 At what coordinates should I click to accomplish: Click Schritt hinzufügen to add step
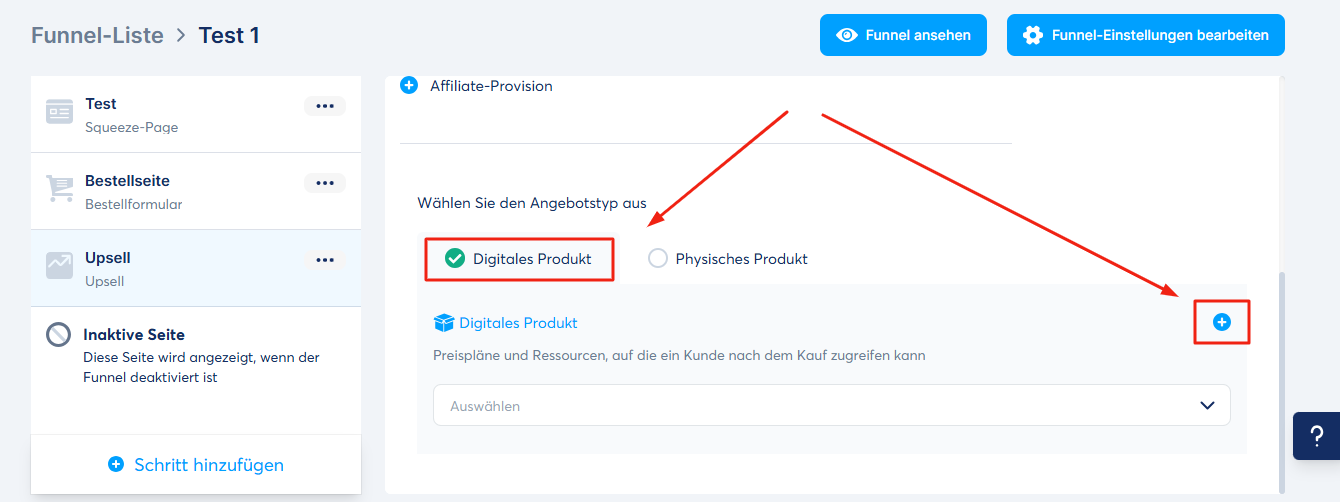196,464
